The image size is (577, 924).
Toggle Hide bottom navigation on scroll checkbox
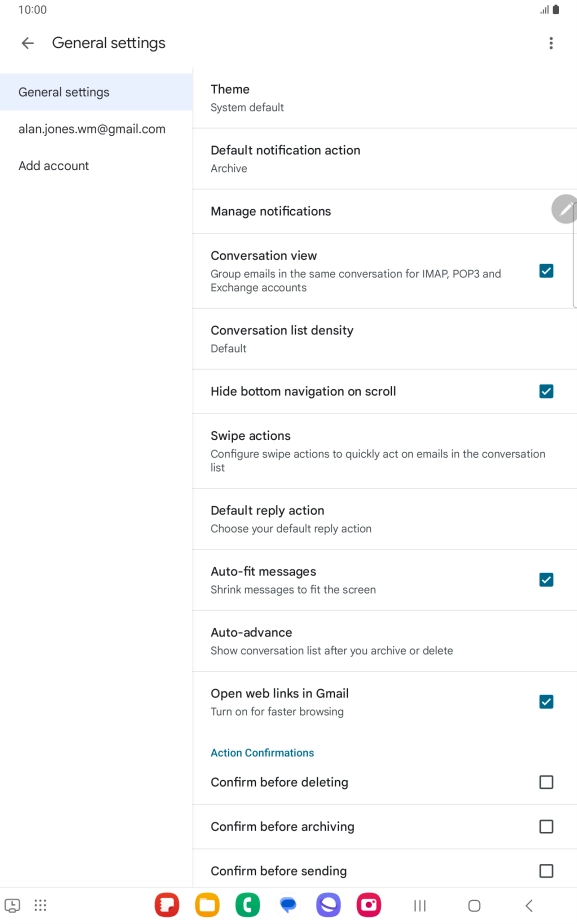(546, 391)
